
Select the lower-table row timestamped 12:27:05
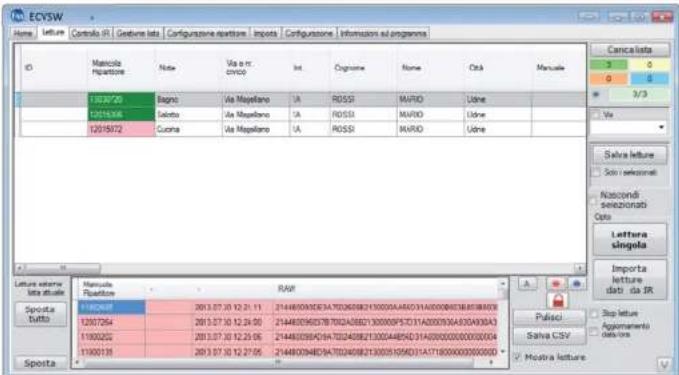click(288, 352)
